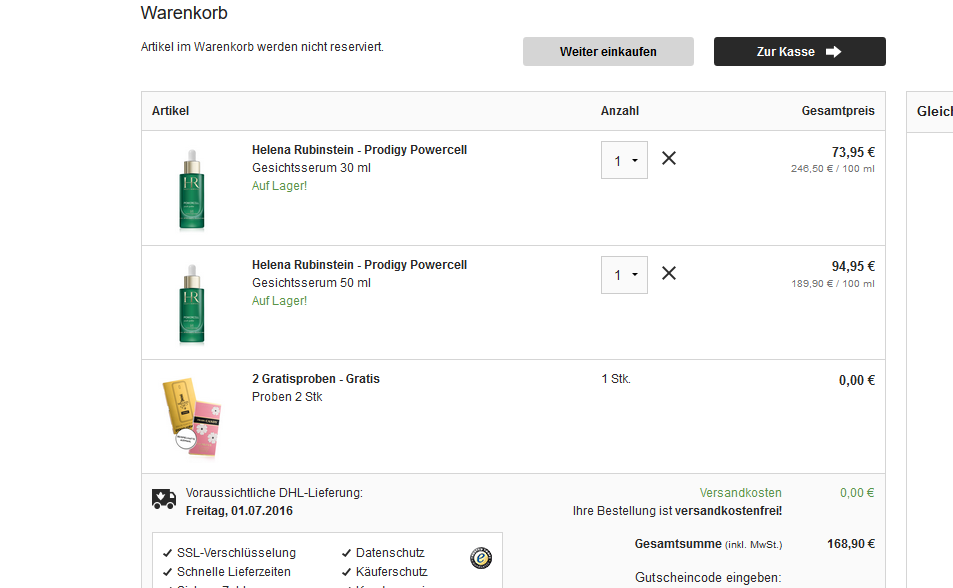Open Helena Rubinstein Prodigy Powercell 50 ml link
This screenshot has height=588, width=953.
pyautogui.click(x=359, y=265)
